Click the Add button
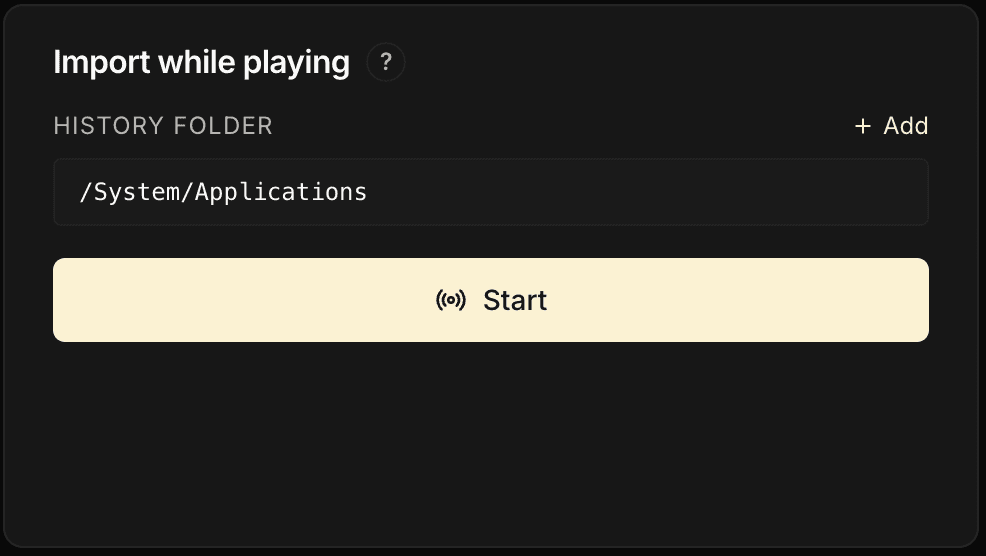 tap(891, 127)
